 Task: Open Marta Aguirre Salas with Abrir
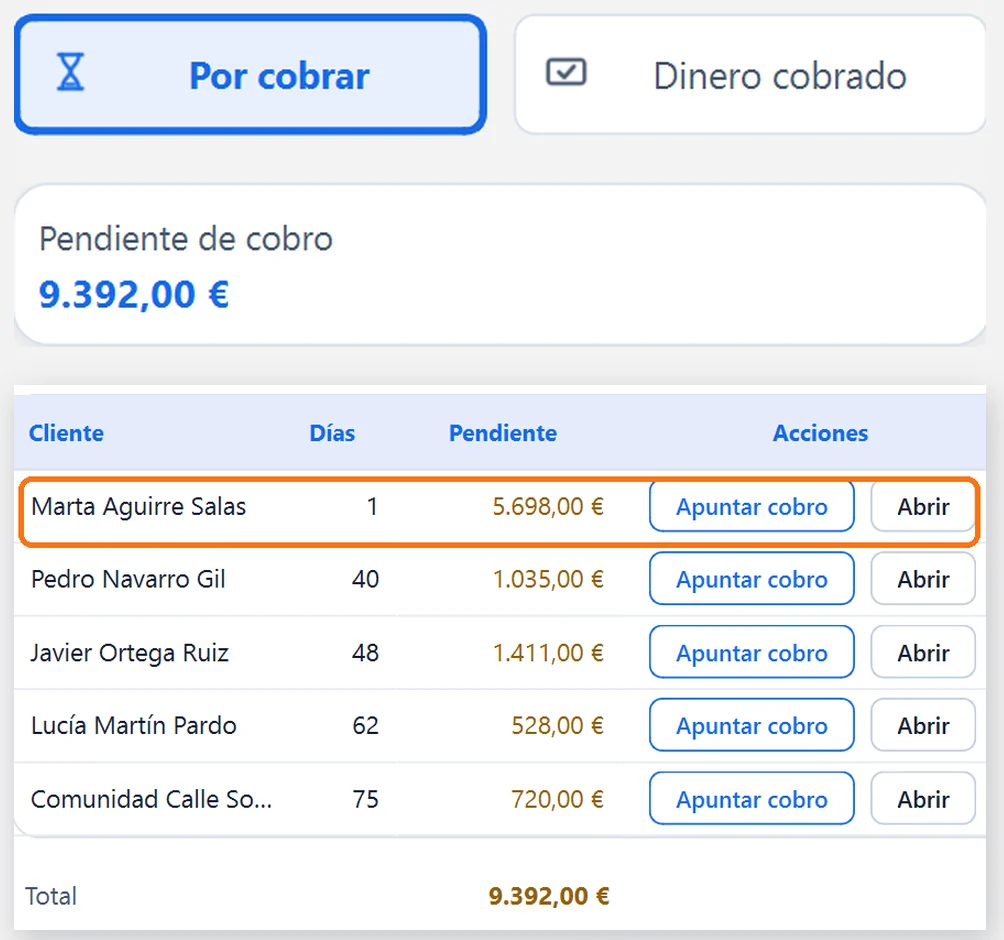923,506
